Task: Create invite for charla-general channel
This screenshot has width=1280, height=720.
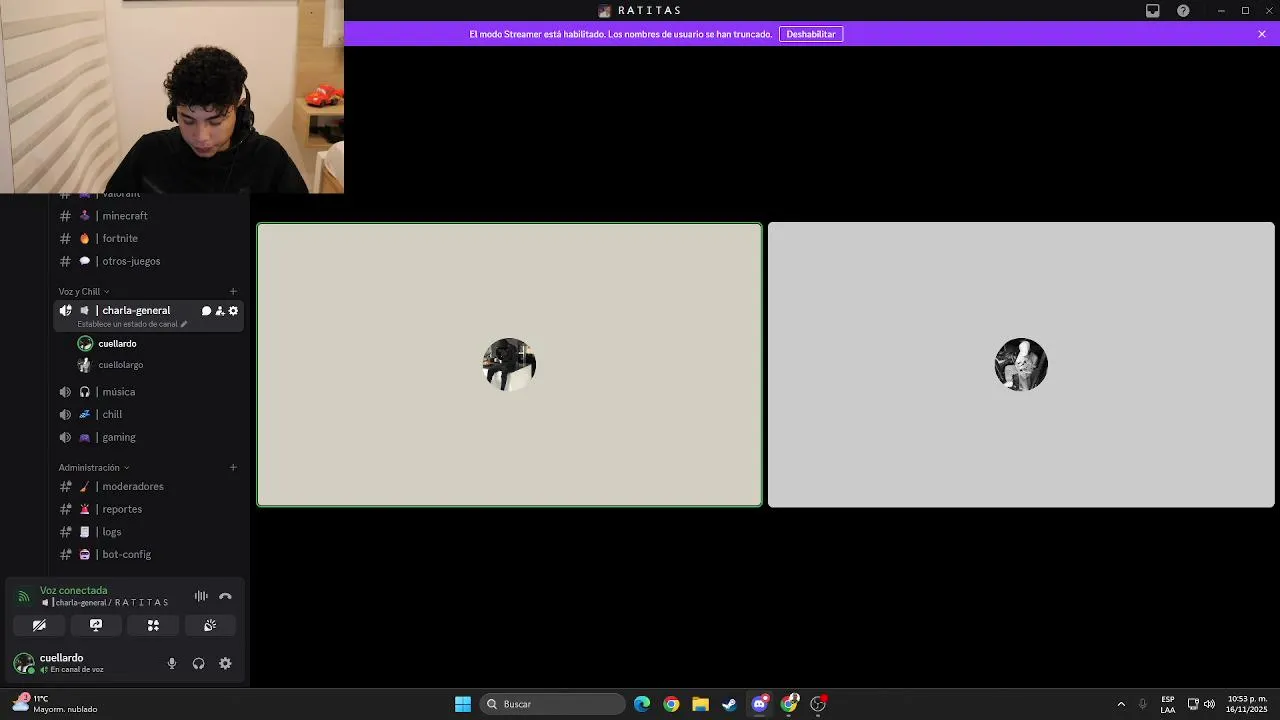Action: click(x=220, y=311)
